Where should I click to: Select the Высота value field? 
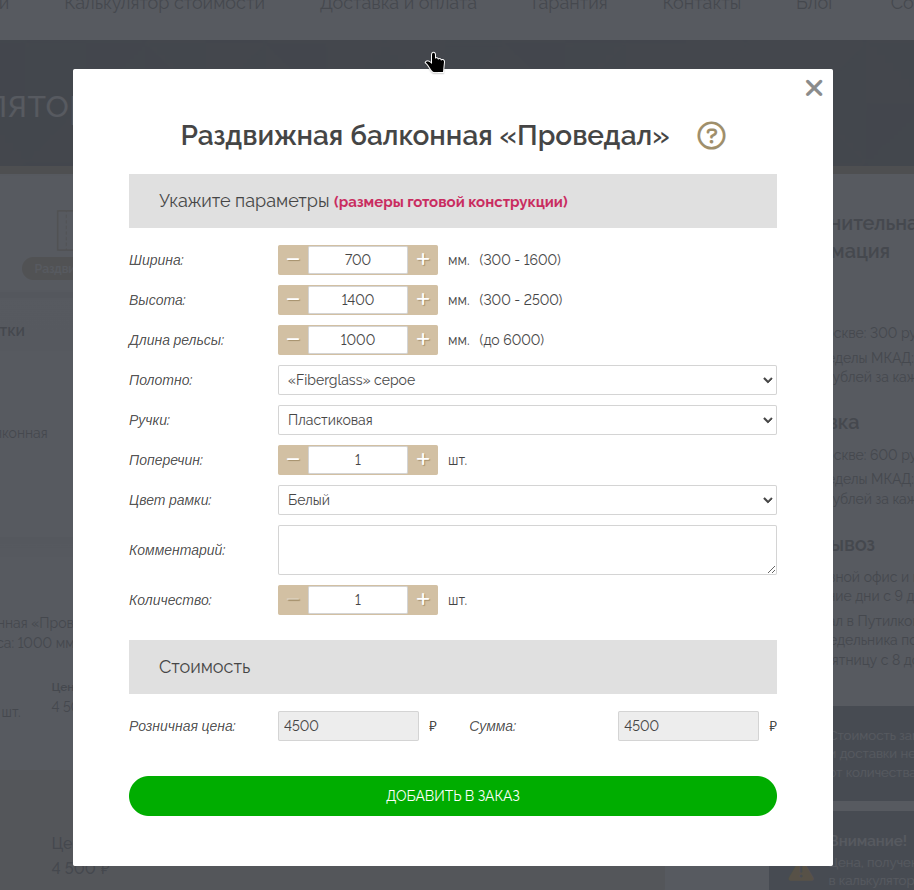point(358,300)
